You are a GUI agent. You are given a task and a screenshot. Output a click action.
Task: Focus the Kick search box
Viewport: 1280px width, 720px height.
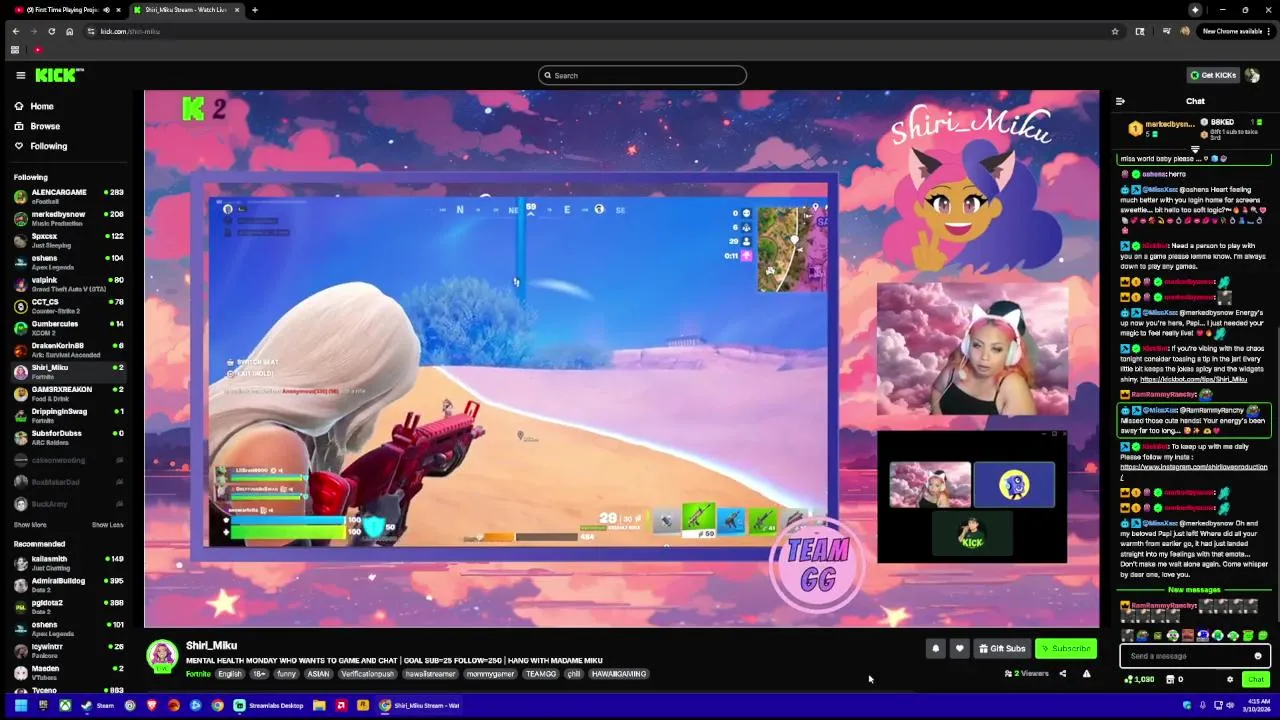[x=642, y=75]
